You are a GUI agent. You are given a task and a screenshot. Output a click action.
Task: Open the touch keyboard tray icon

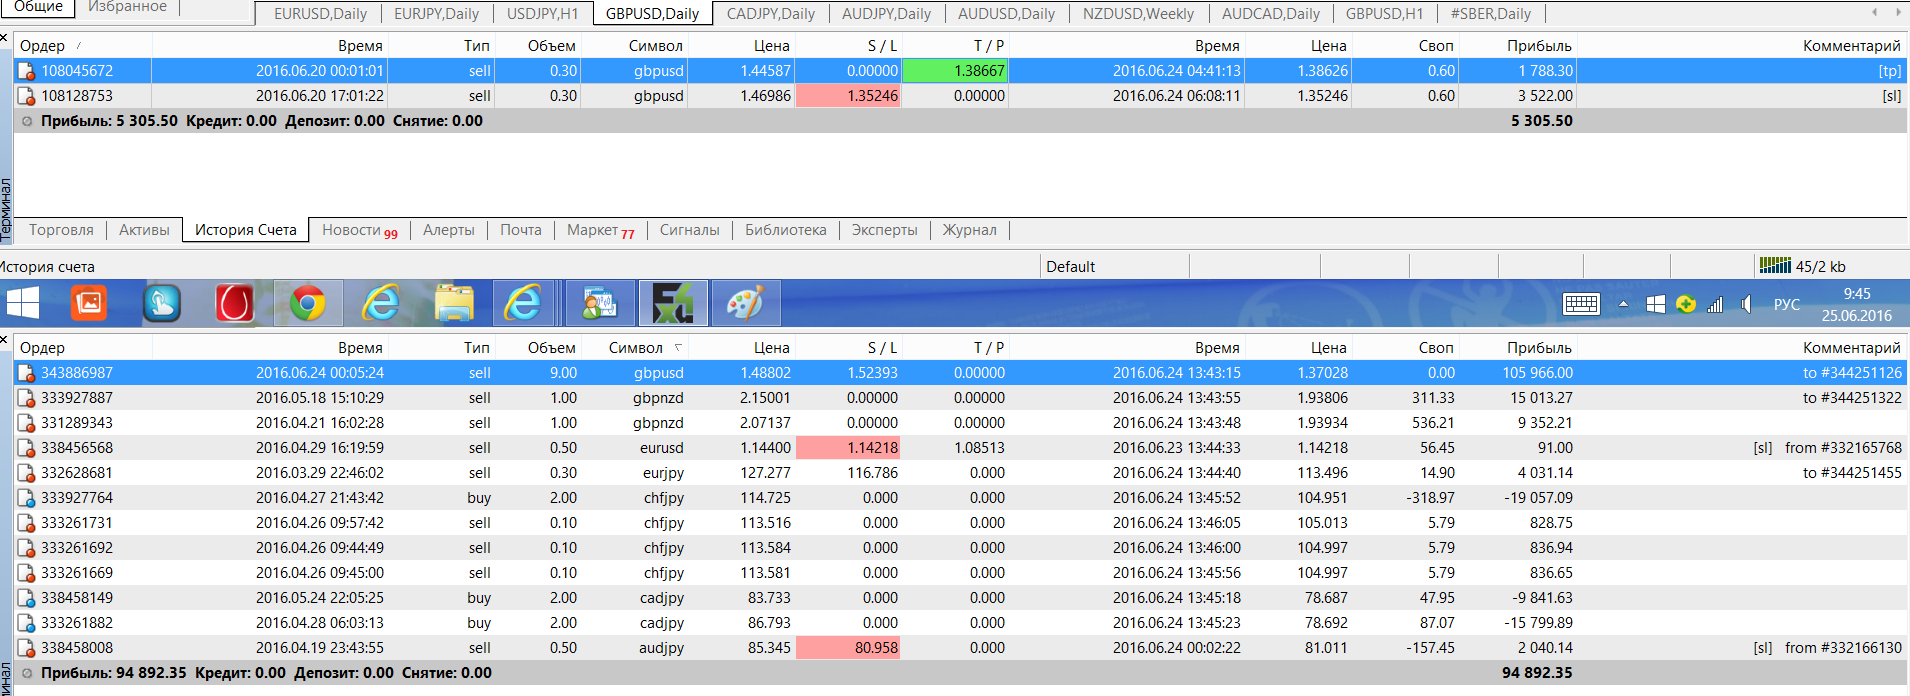(1581, 304)
